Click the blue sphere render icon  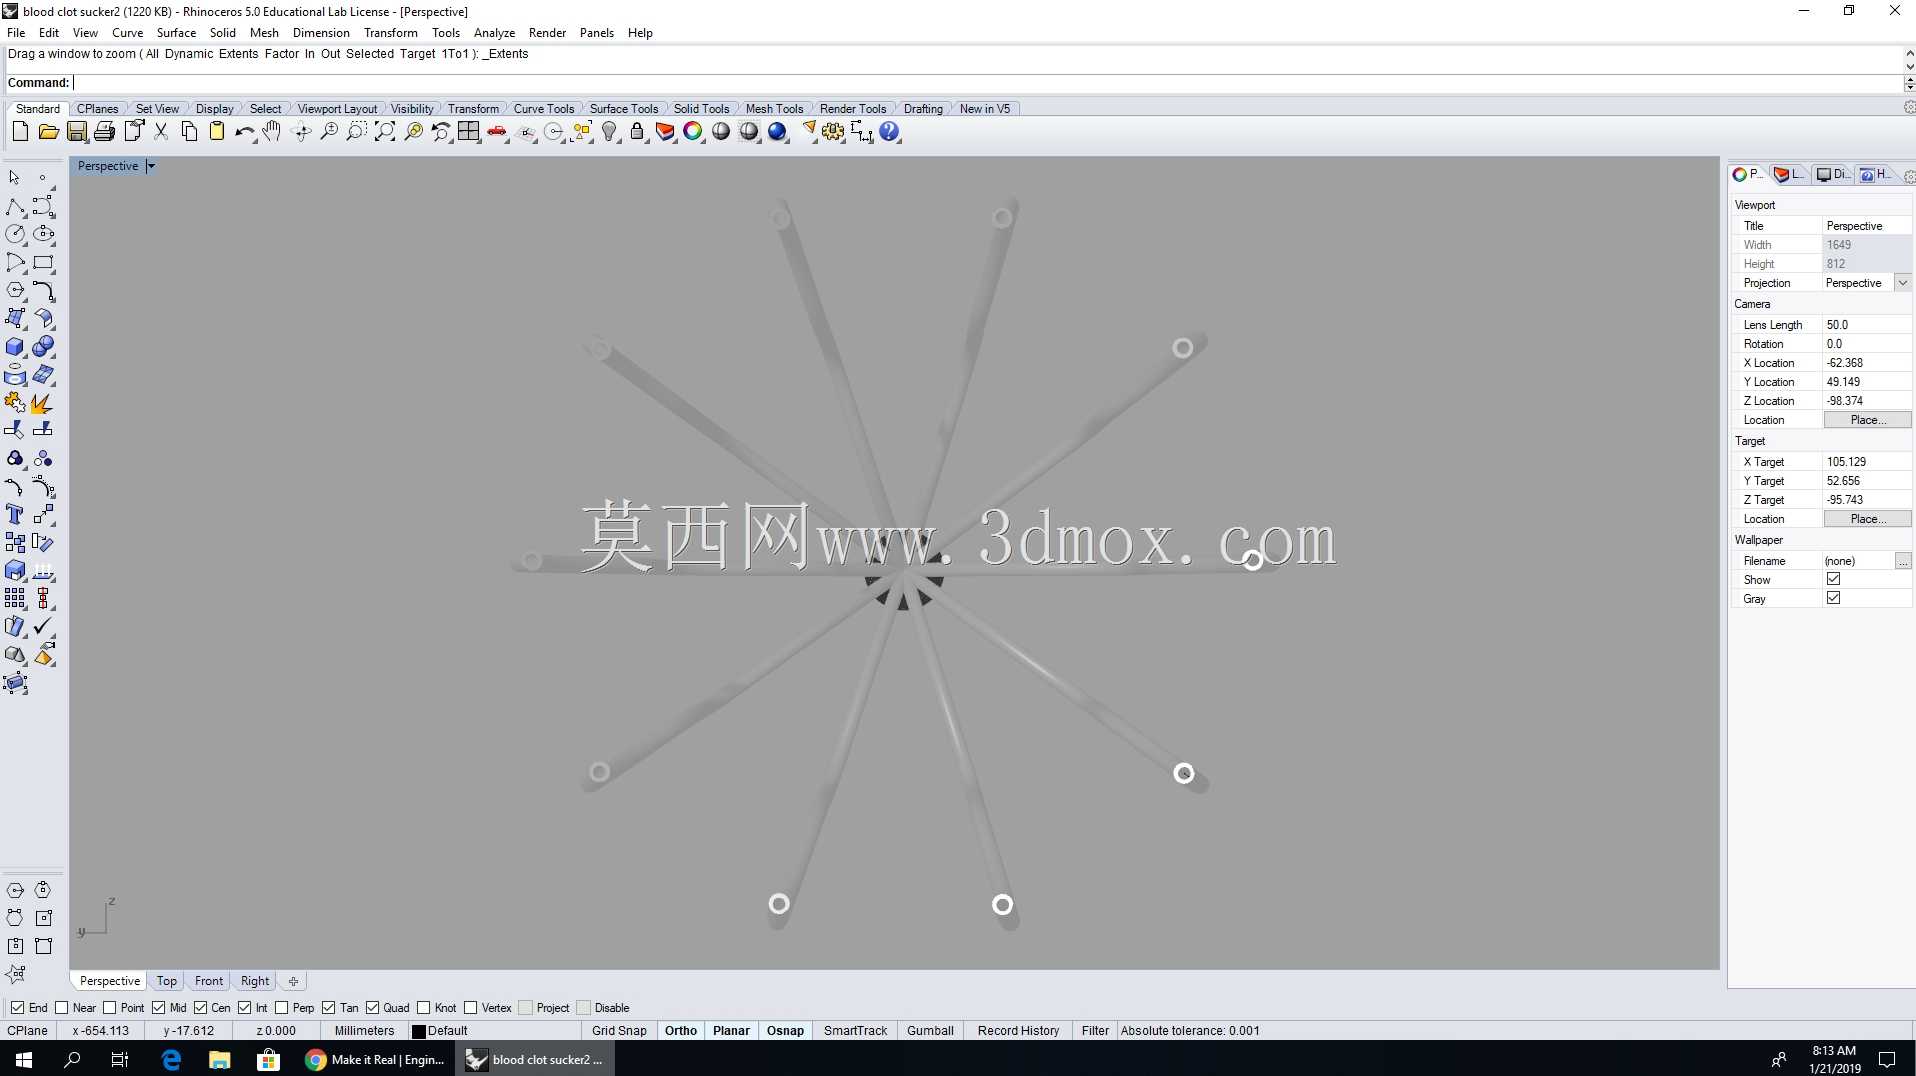(777, 132)
